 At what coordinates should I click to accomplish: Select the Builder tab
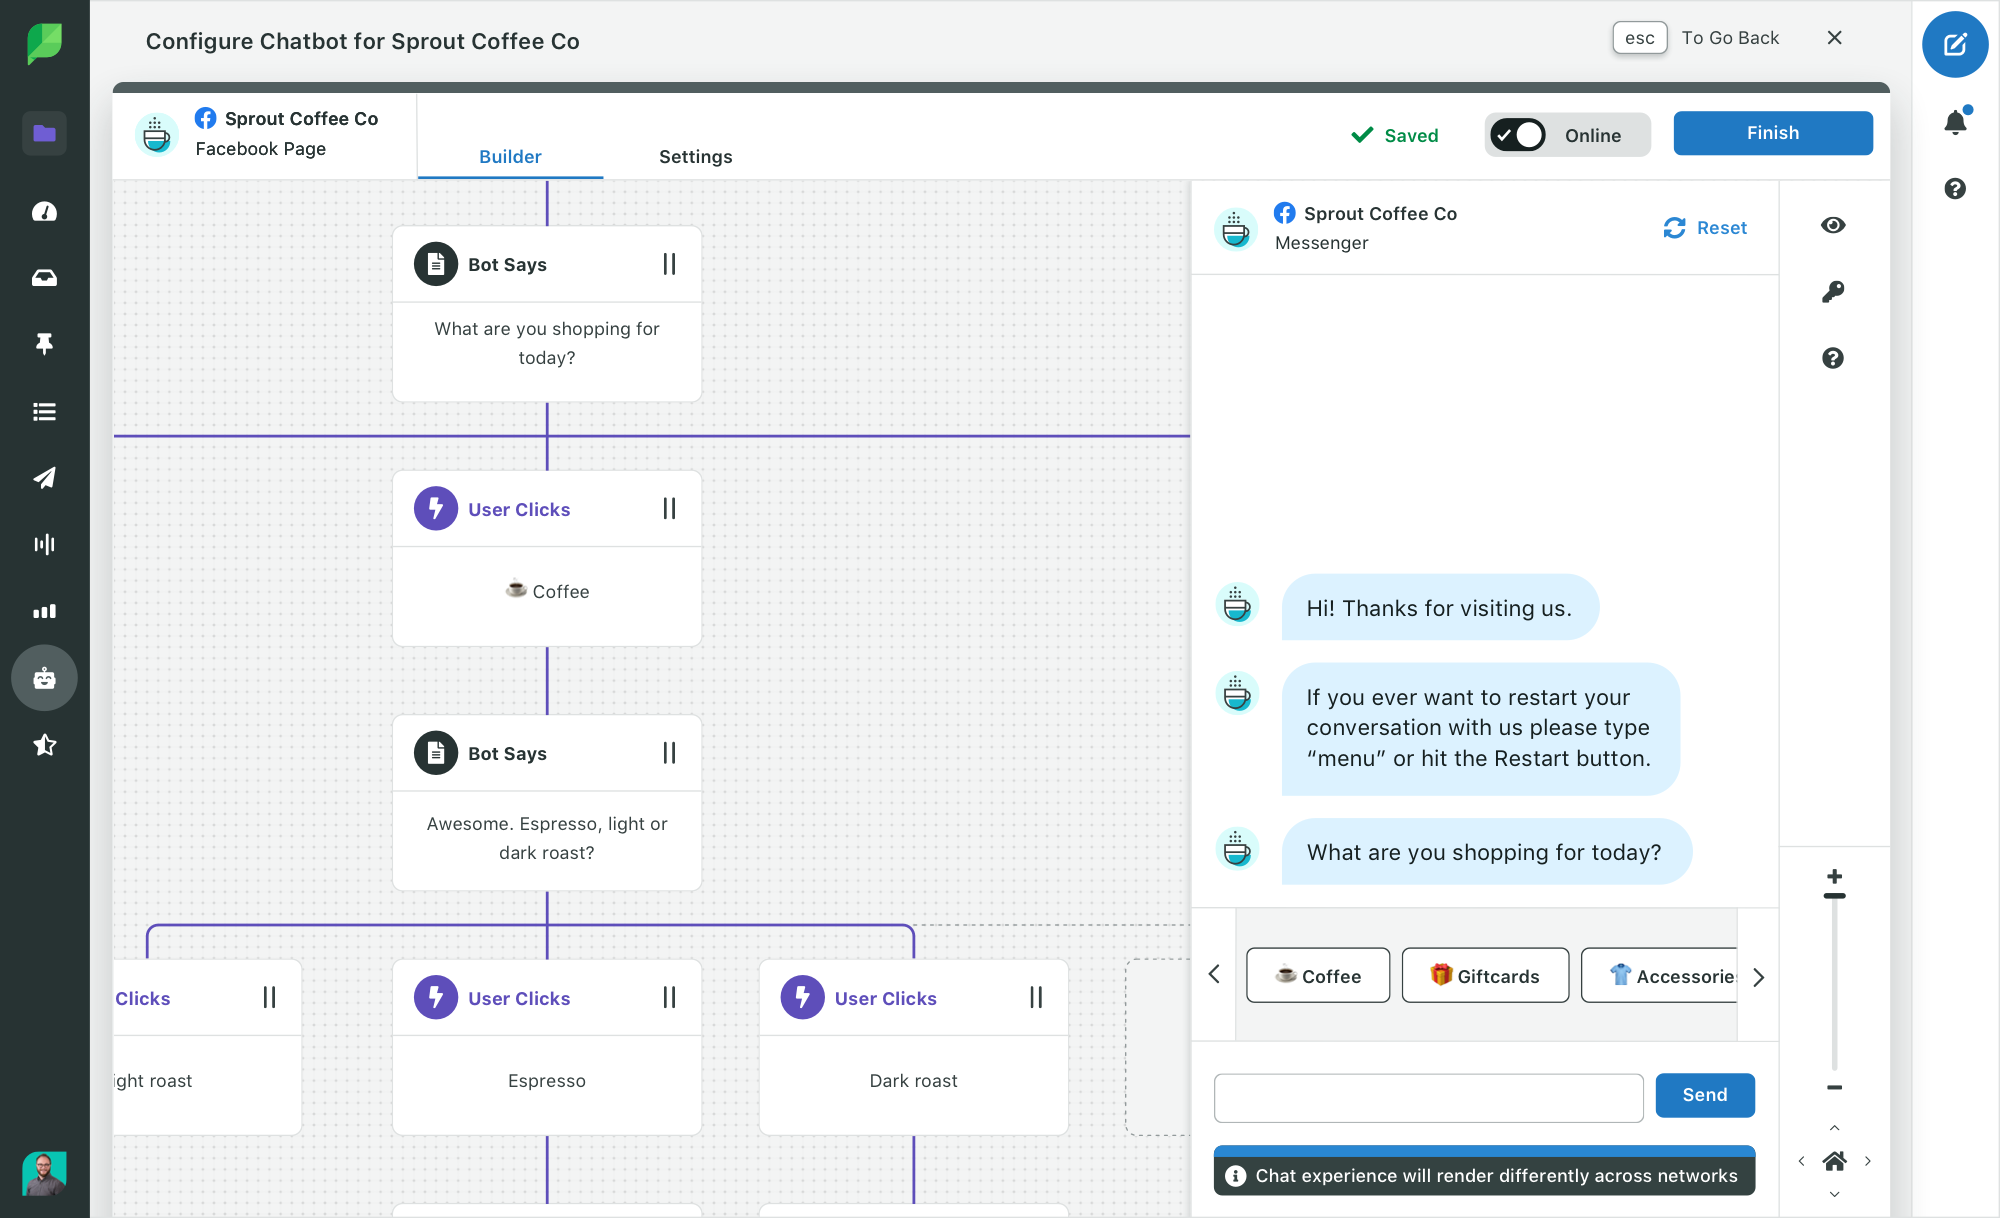tap(510, 156)
